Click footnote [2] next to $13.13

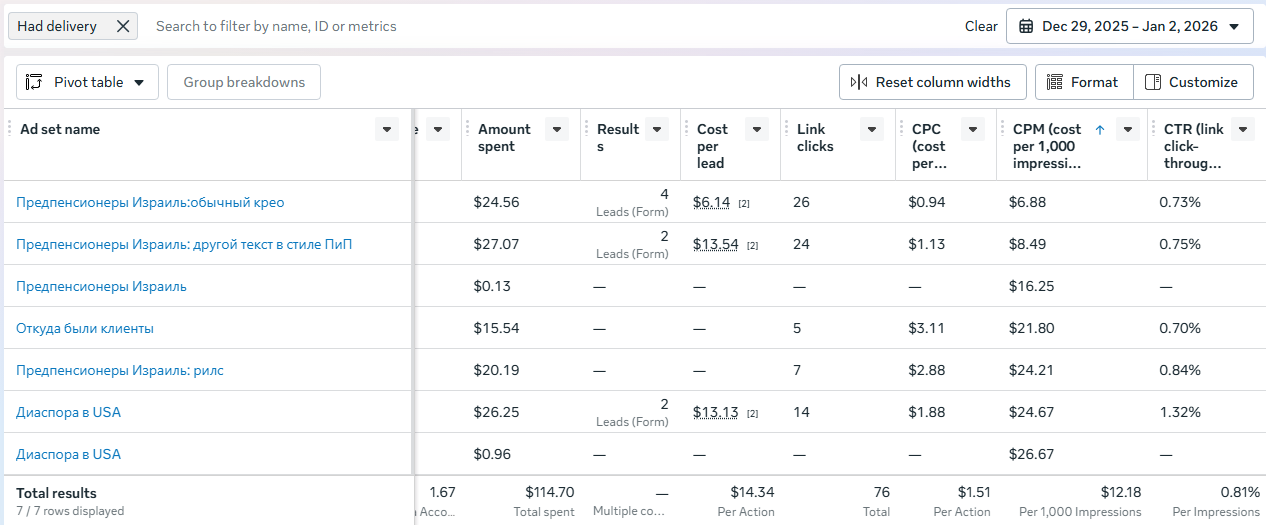(753, 413)
